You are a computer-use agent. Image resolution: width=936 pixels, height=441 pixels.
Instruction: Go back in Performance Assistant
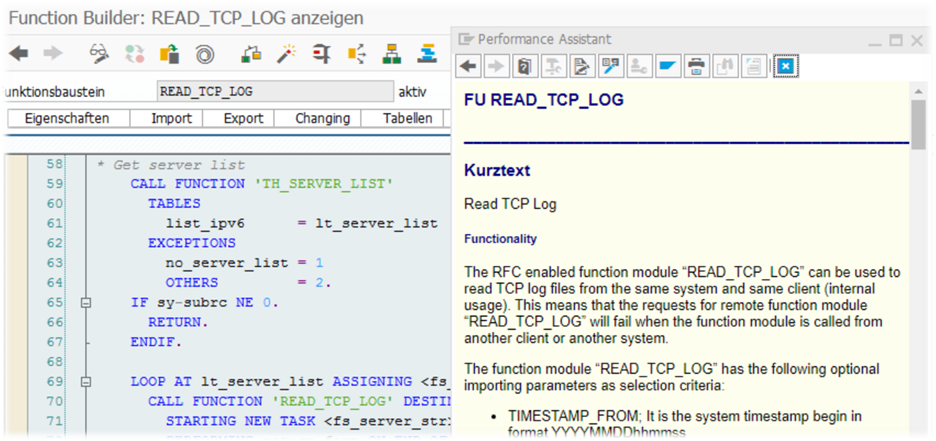point(469,66)
